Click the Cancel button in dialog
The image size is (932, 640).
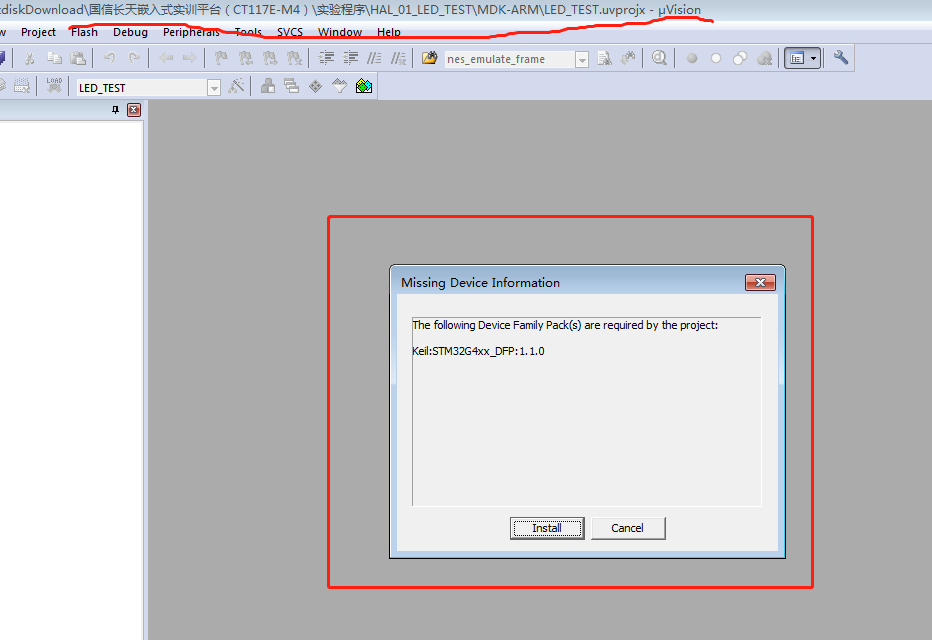coord(628,528)
